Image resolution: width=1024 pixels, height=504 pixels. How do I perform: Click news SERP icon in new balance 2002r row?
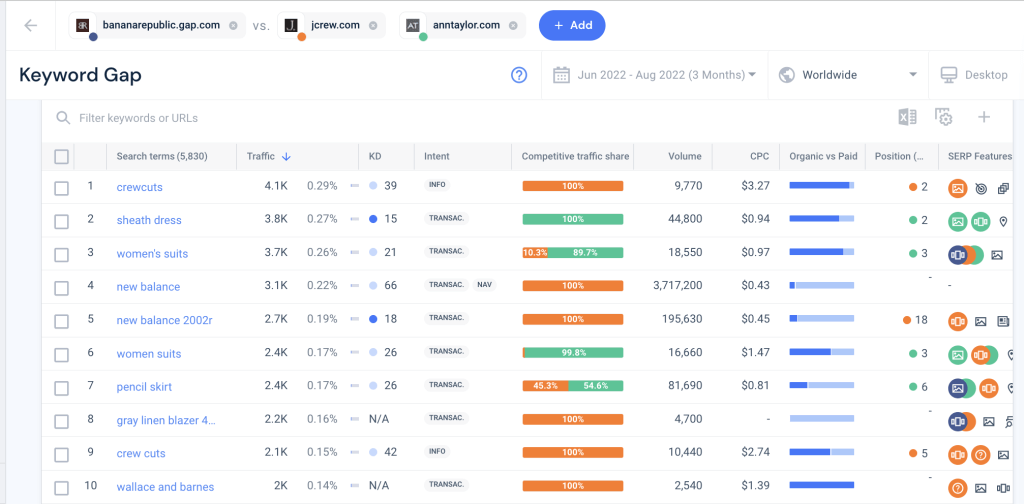[x=1003, y=322]
